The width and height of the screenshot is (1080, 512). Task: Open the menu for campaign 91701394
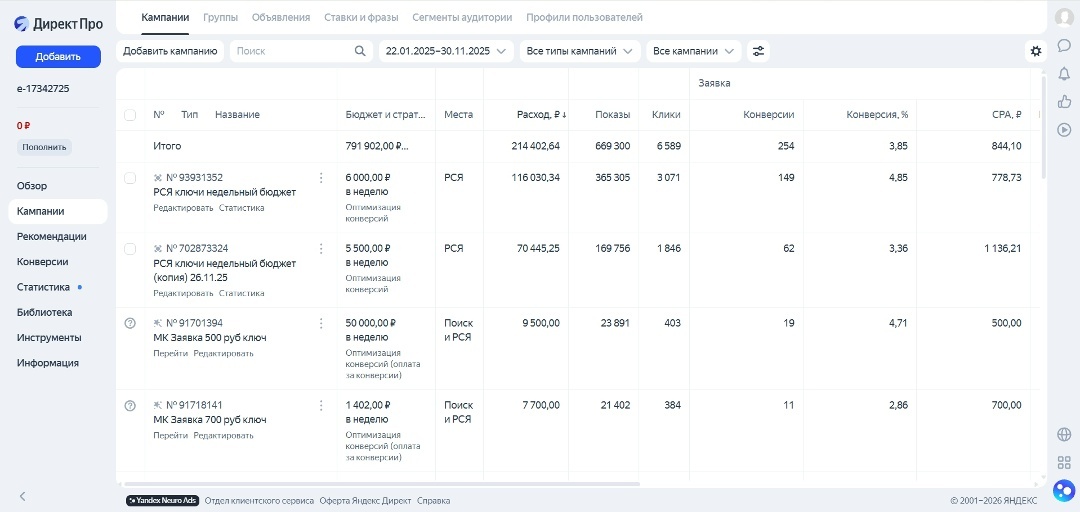pos(321,323)
